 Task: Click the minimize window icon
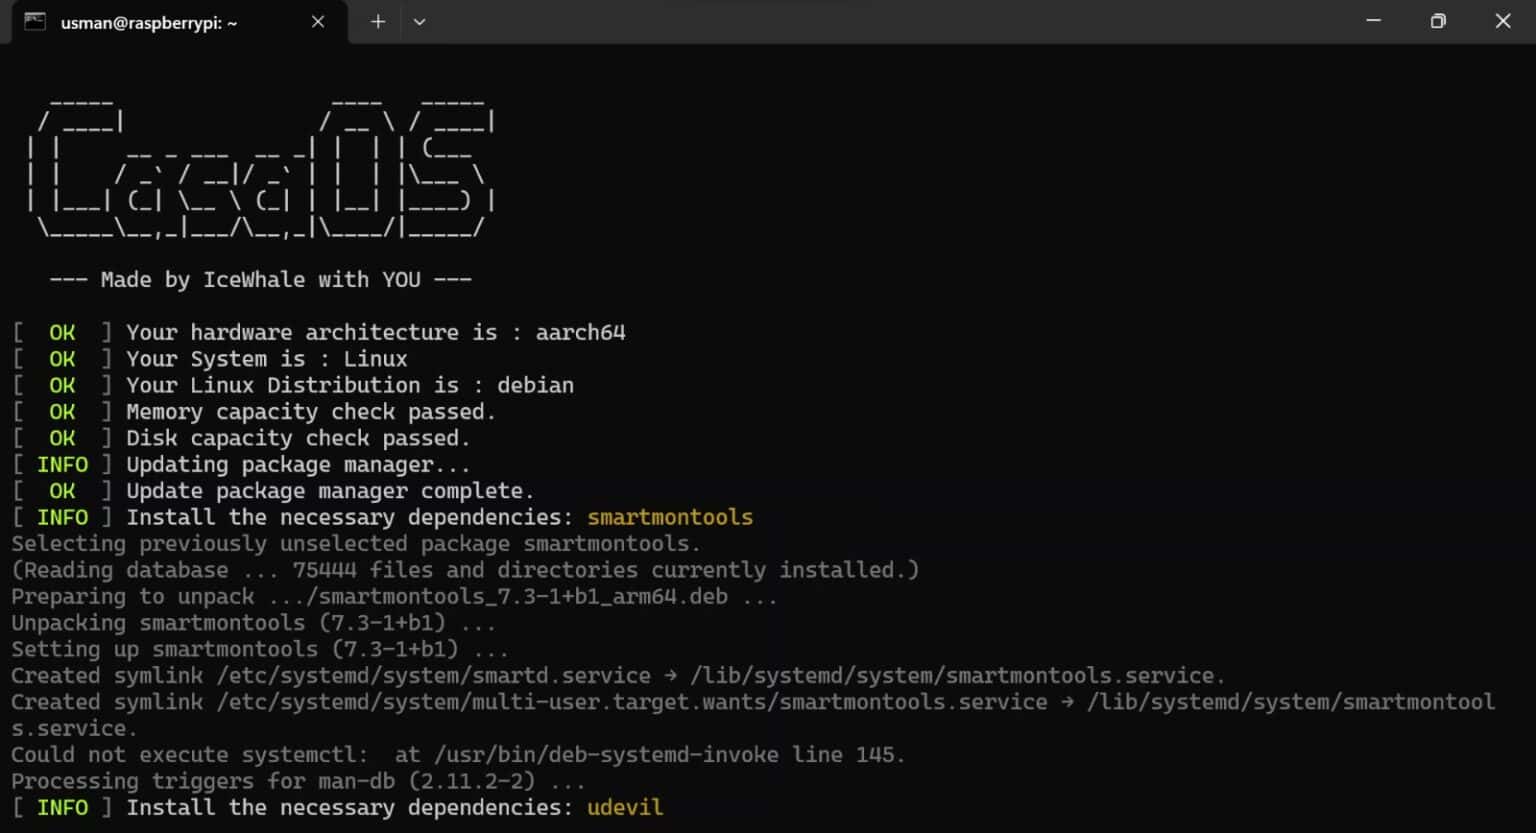[1373, 20]
